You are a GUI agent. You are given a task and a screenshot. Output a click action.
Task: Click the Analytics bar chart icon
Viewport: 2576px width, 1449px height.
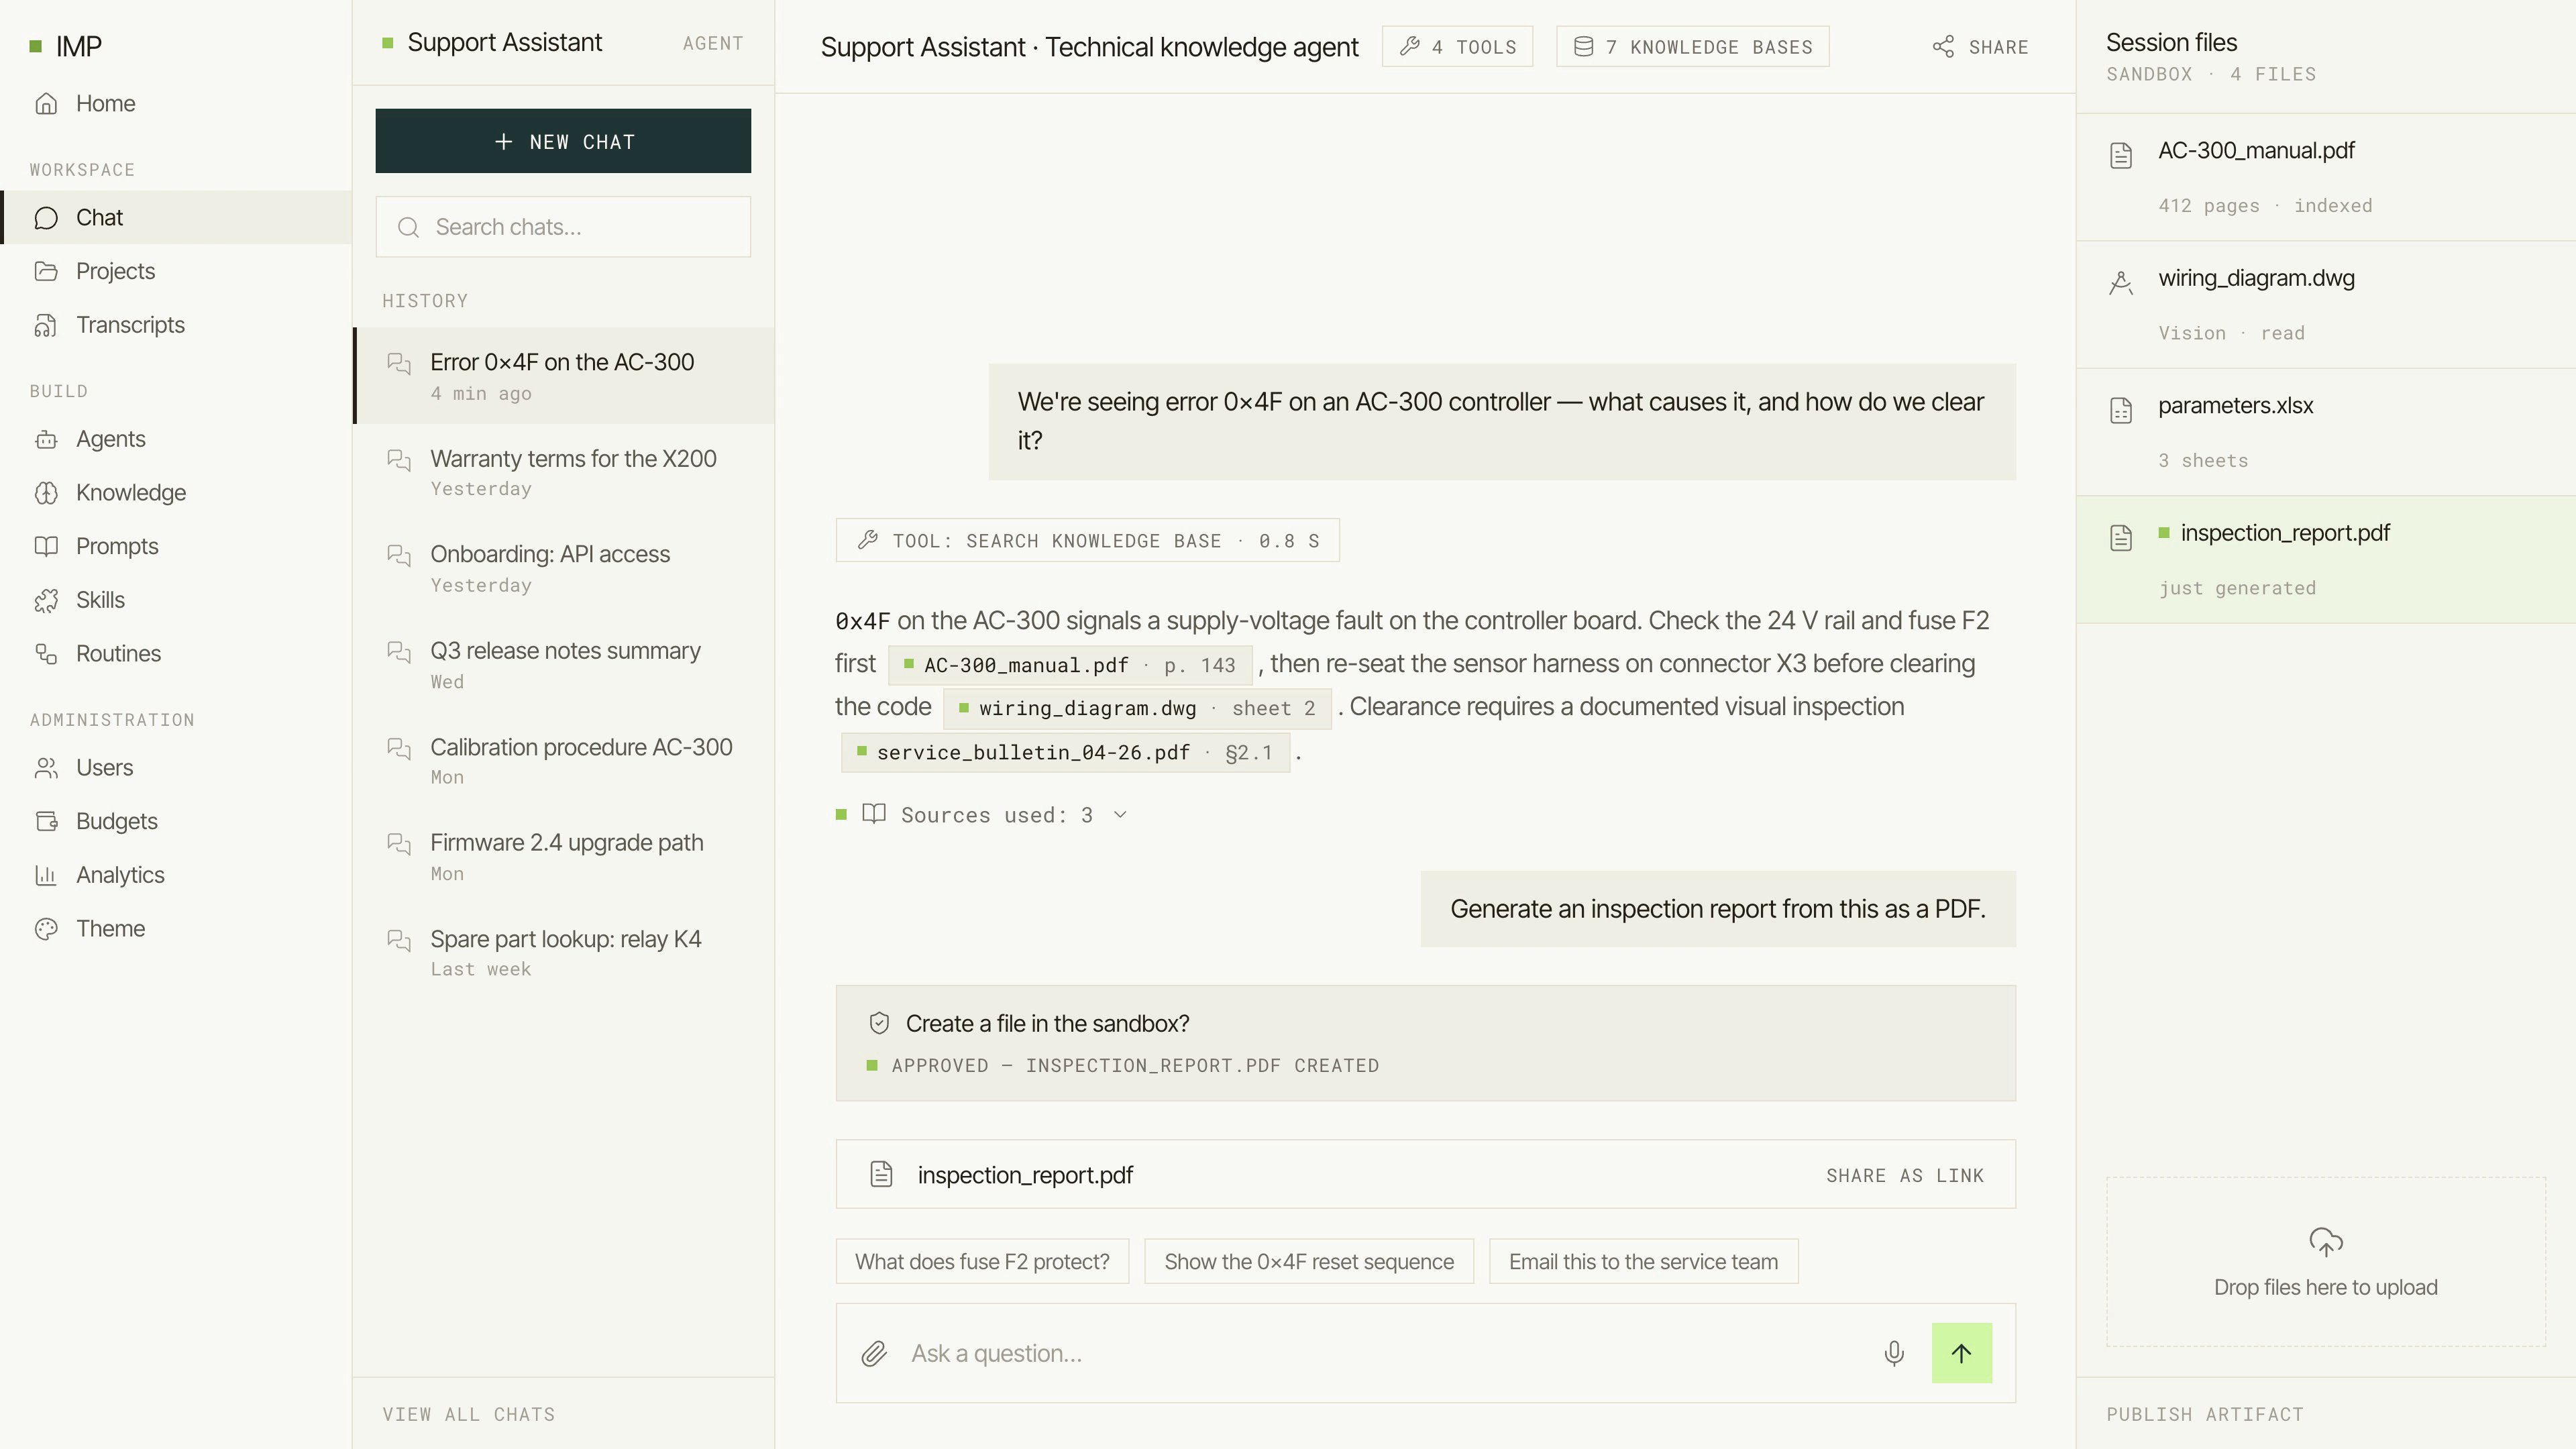coord(46,875)
